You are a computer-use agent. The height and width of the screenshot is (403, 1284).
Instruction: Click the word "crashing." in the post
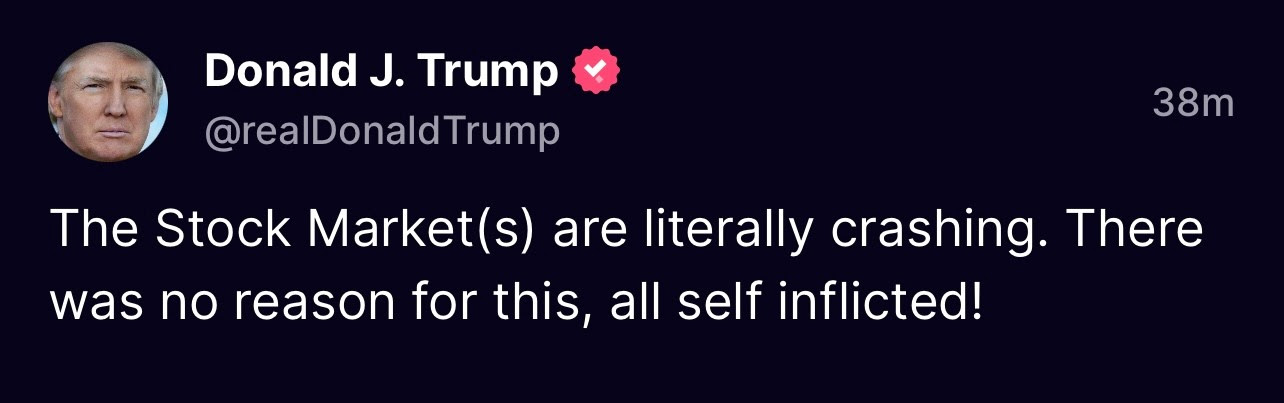tap(943, 232)
